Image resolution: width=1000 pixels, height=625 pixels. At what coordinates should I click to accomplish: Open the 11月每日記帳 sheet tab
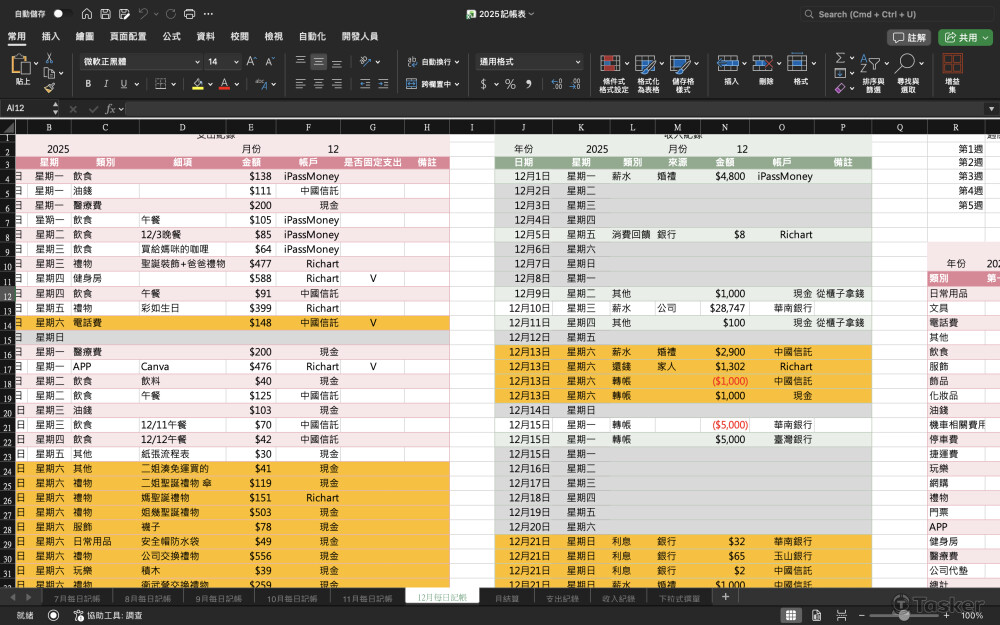click(x=364, y=598)
